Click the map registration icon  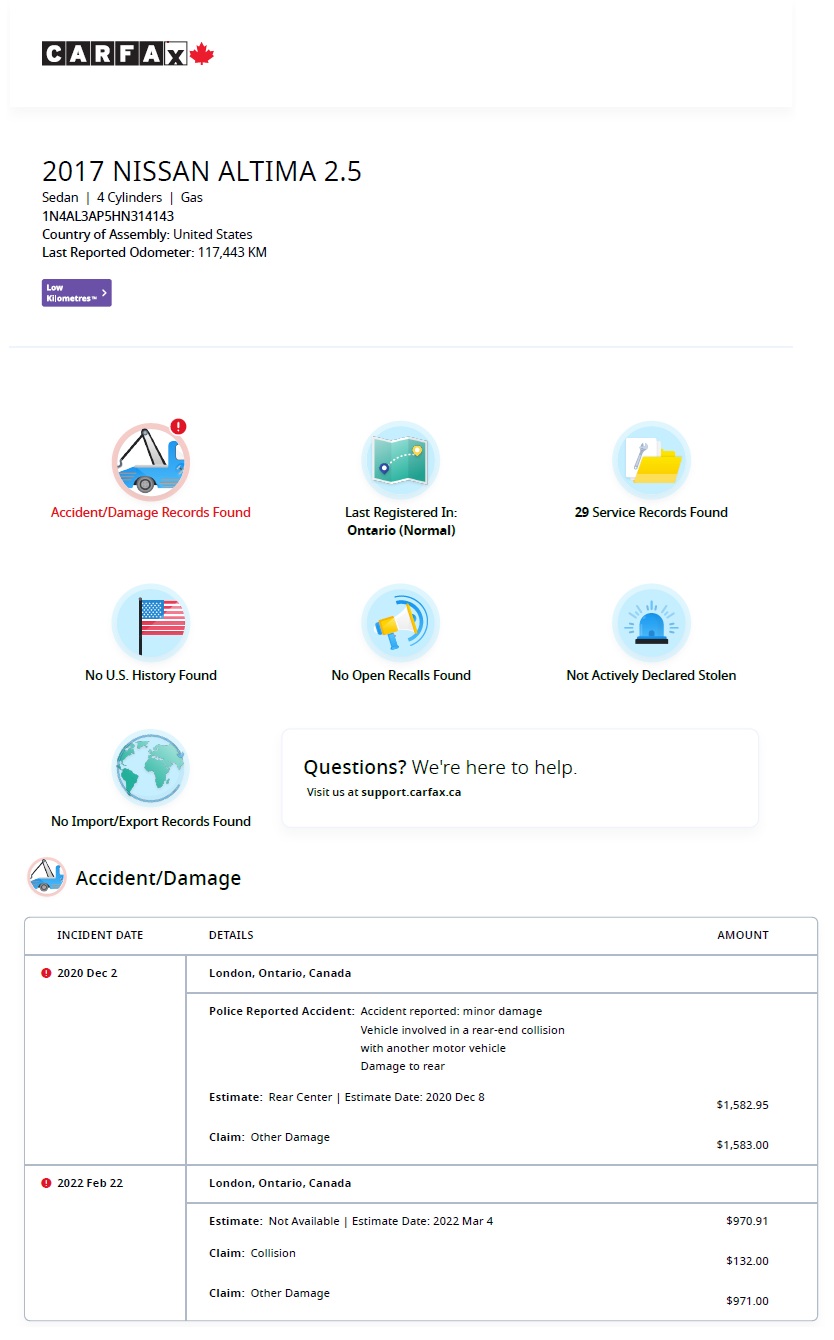pos(400,461)
